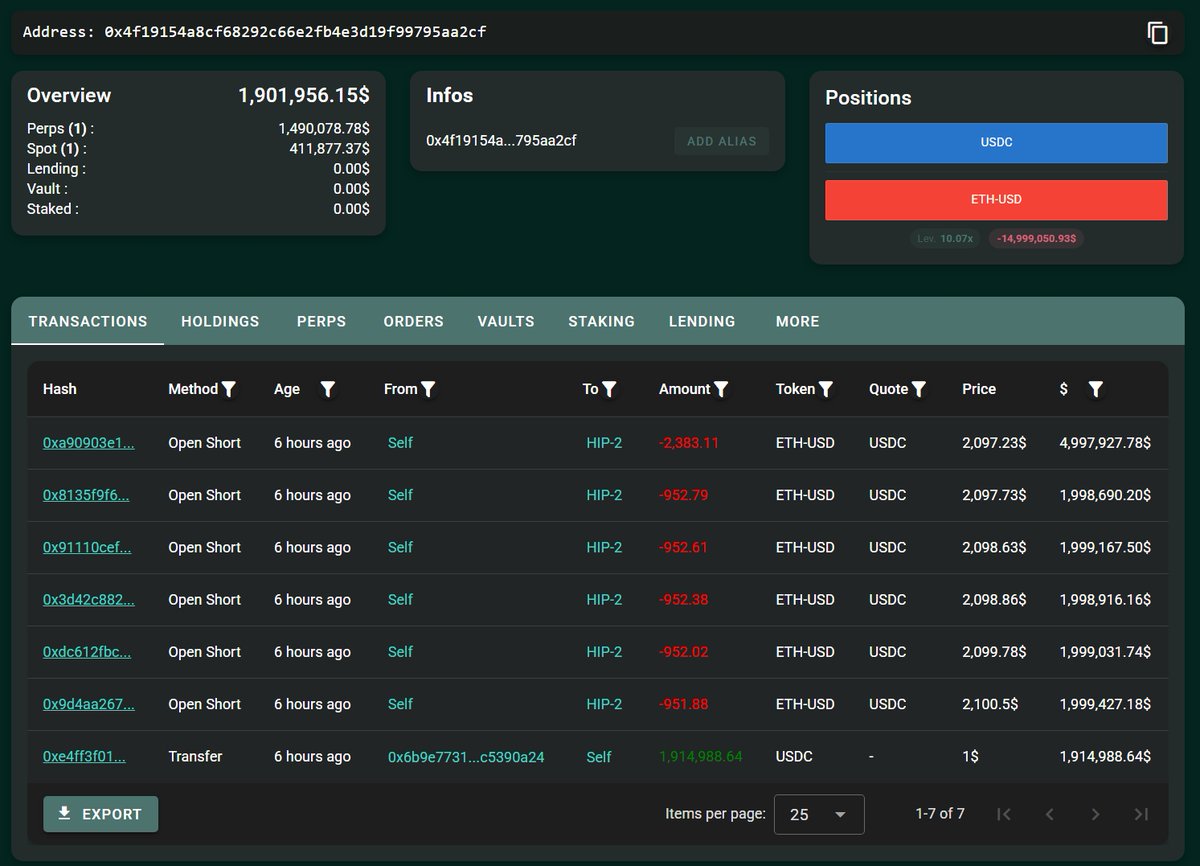The width and height of the screenshot is (1200, 866).
Task: Filter the Quote column
Action: (919, 389)
